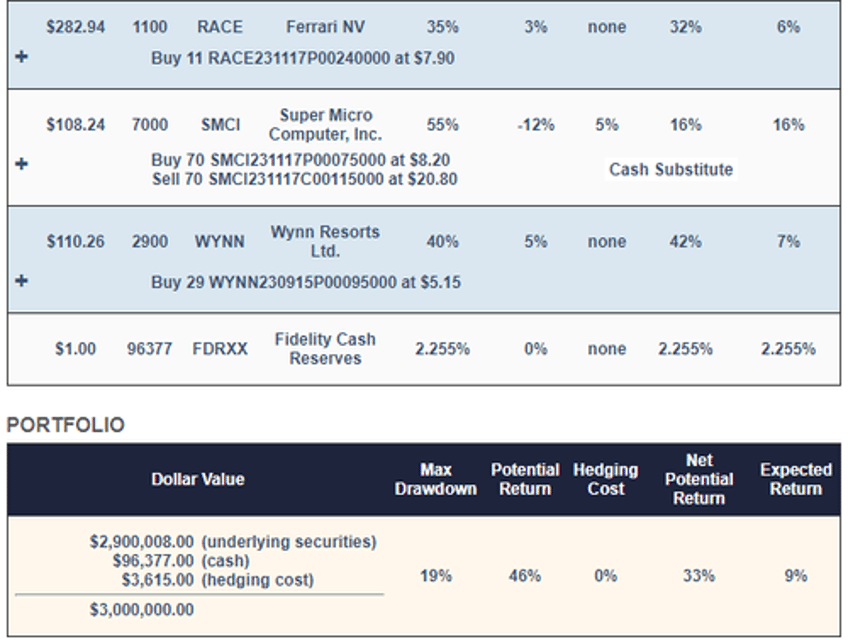Click the FDRXX ticker symbol
Screen dimensions: 848x644
(x=220, y=349)
